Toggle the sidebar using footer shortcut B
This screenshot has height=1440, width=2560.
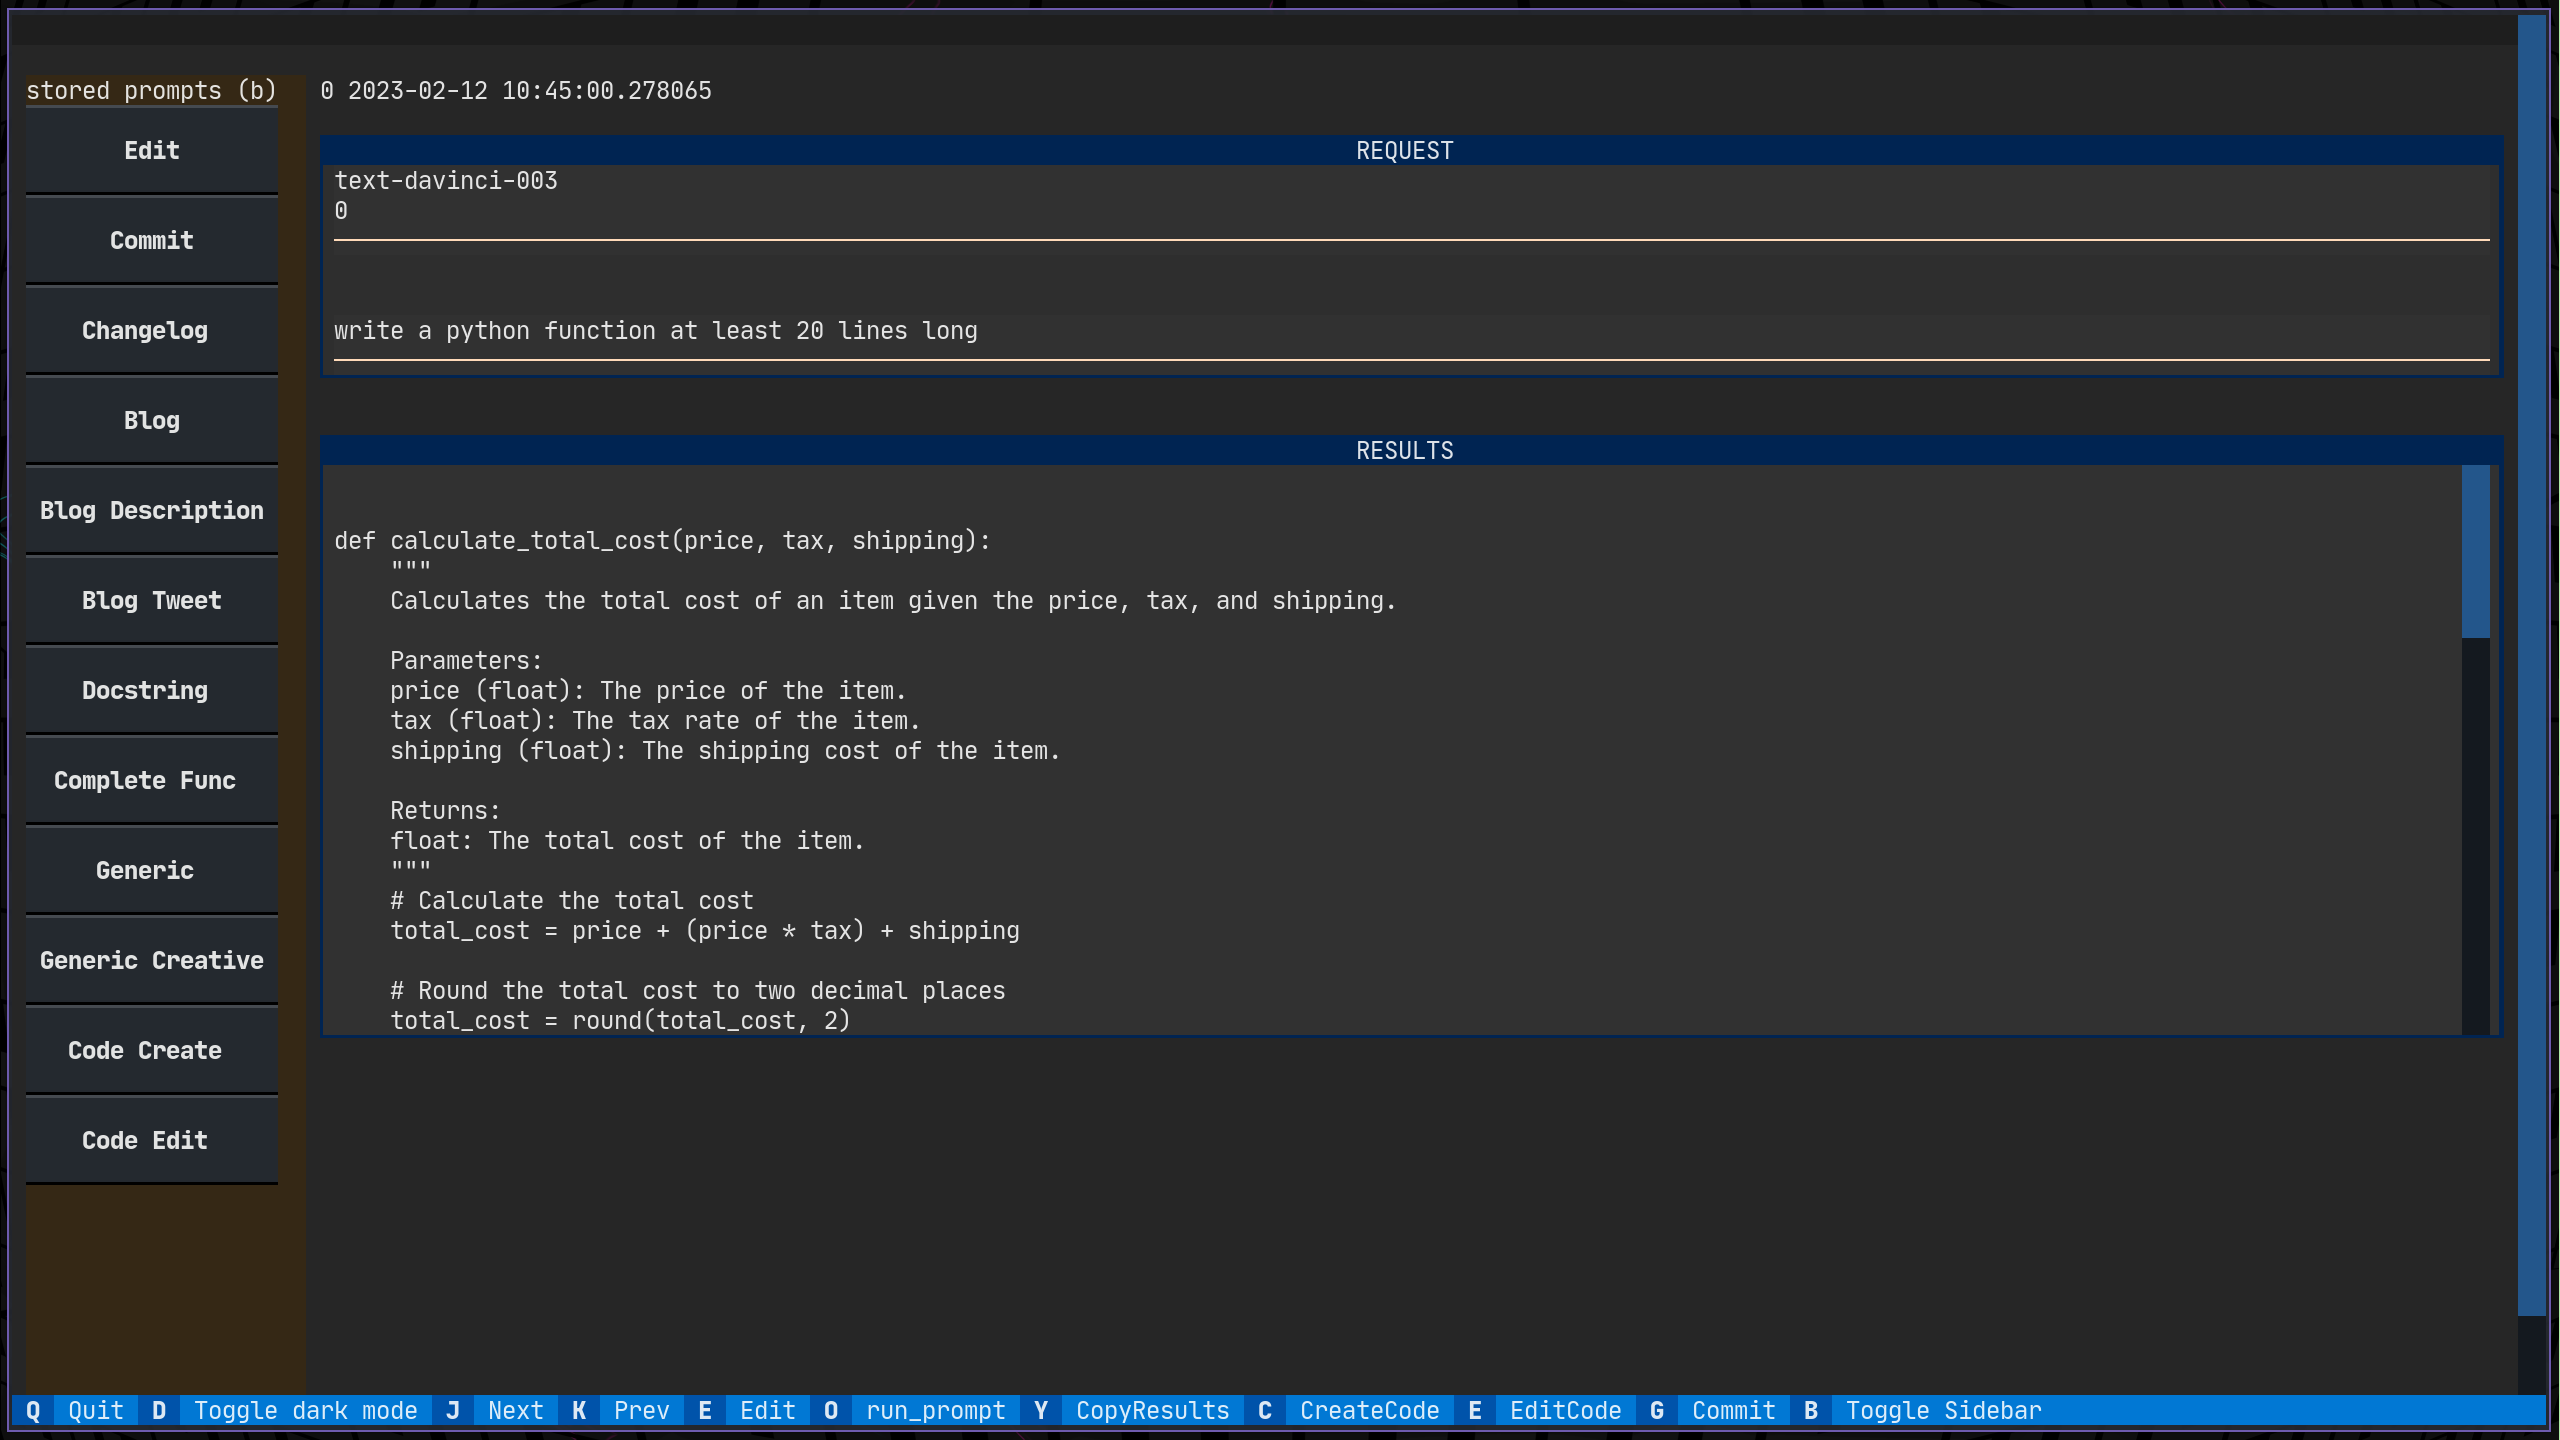(1942, 1410)
